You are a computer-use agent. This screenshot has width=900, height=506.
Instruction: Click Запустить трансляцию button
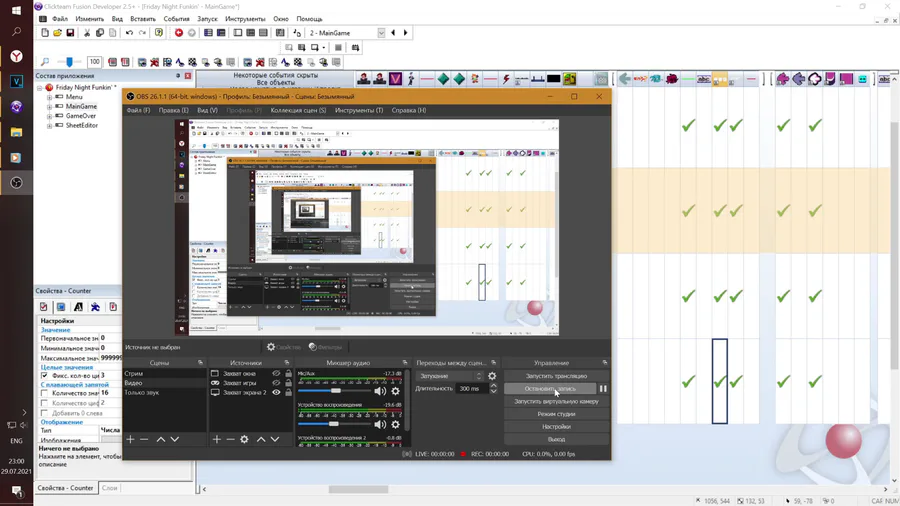556,376
